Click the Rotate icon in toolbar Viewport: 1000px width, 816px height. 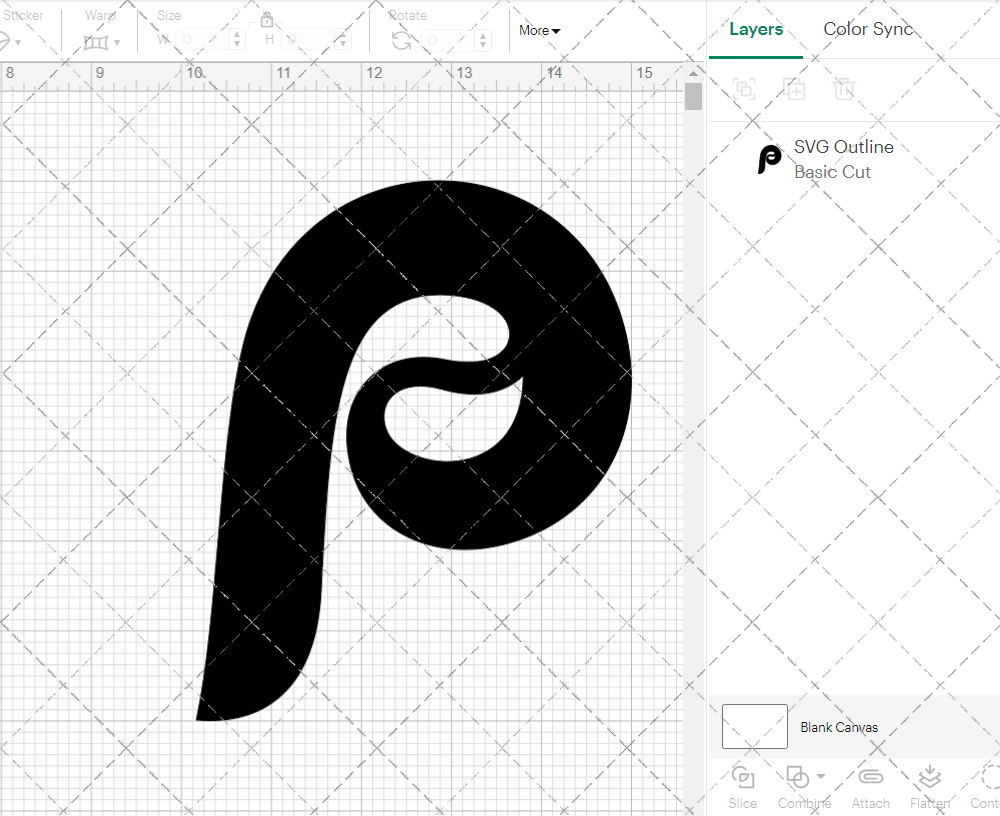pos(402,40)
